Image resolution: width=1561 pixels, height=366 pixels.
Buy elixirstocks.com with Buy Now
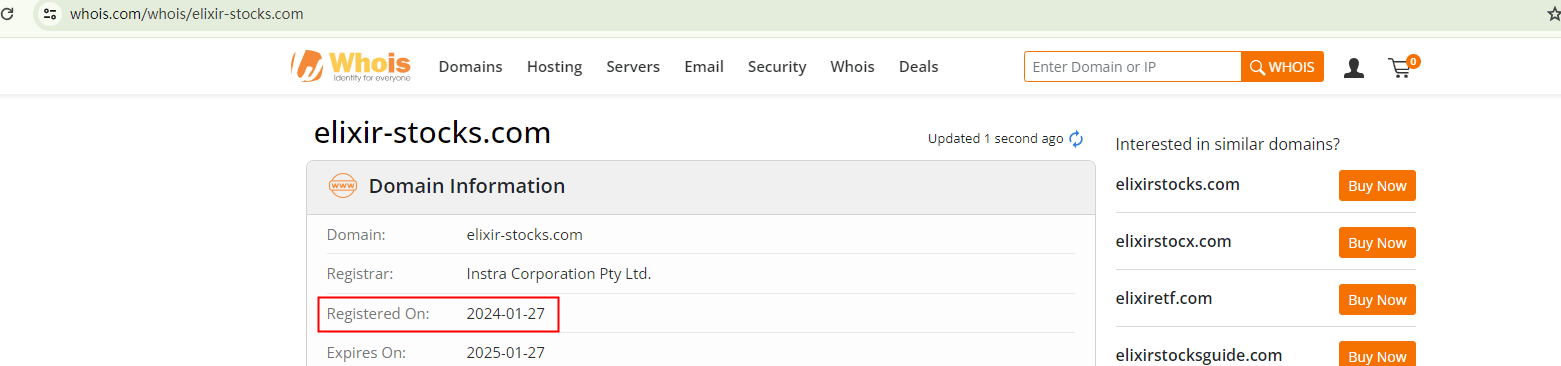tap(1377, 186)
